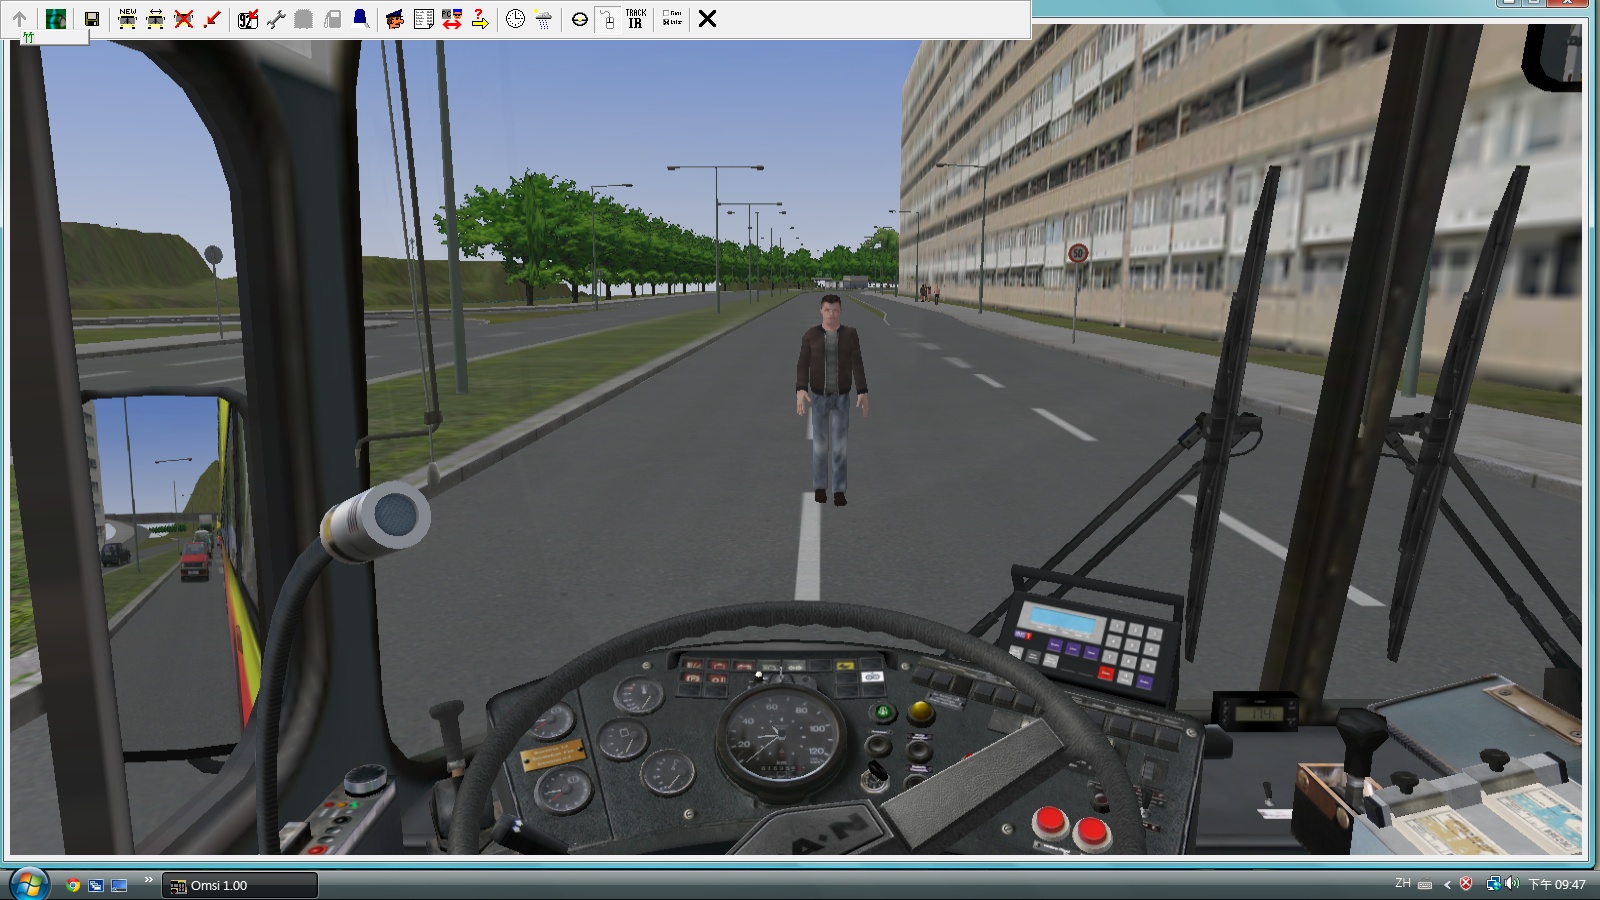Open the Windows Start menu
Viewport: 1600px width, 900px height.
tap(28, 884)
